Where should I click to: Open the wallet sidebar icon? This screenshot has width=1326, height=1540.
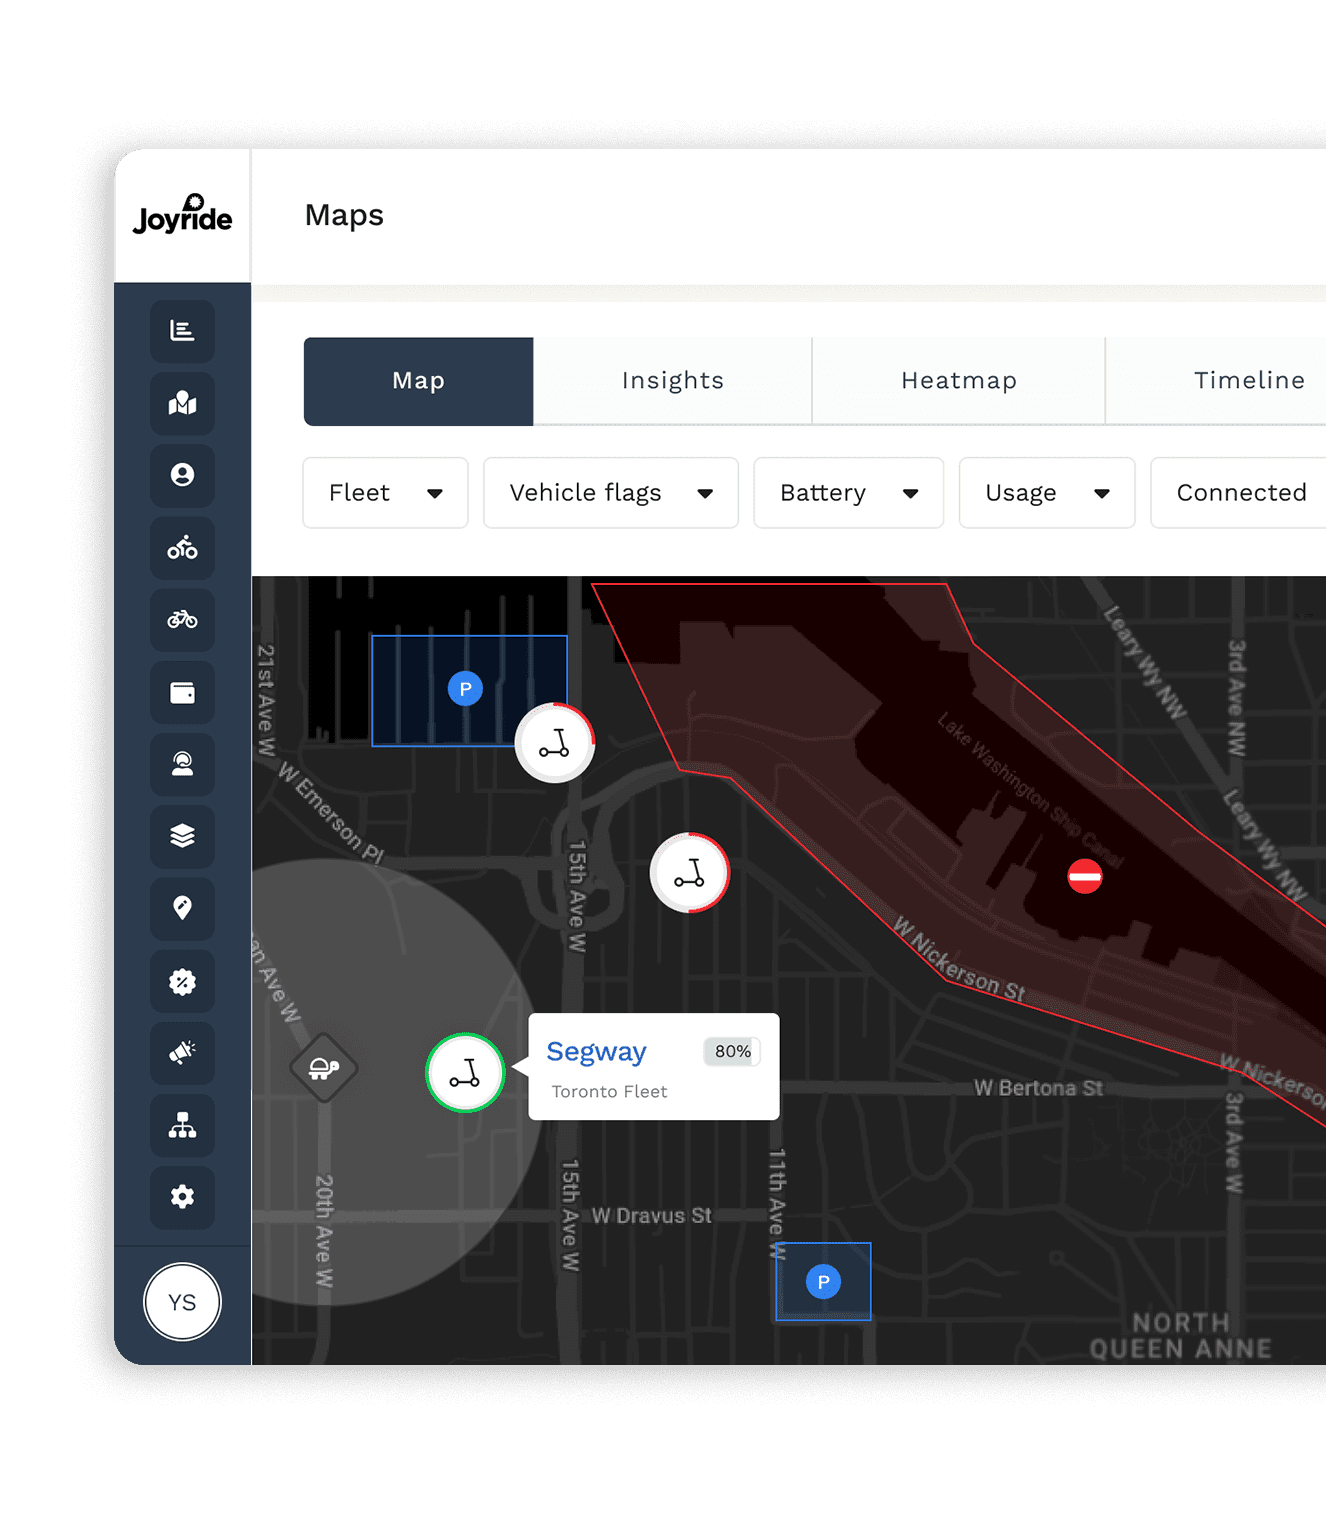pos(182,692)
